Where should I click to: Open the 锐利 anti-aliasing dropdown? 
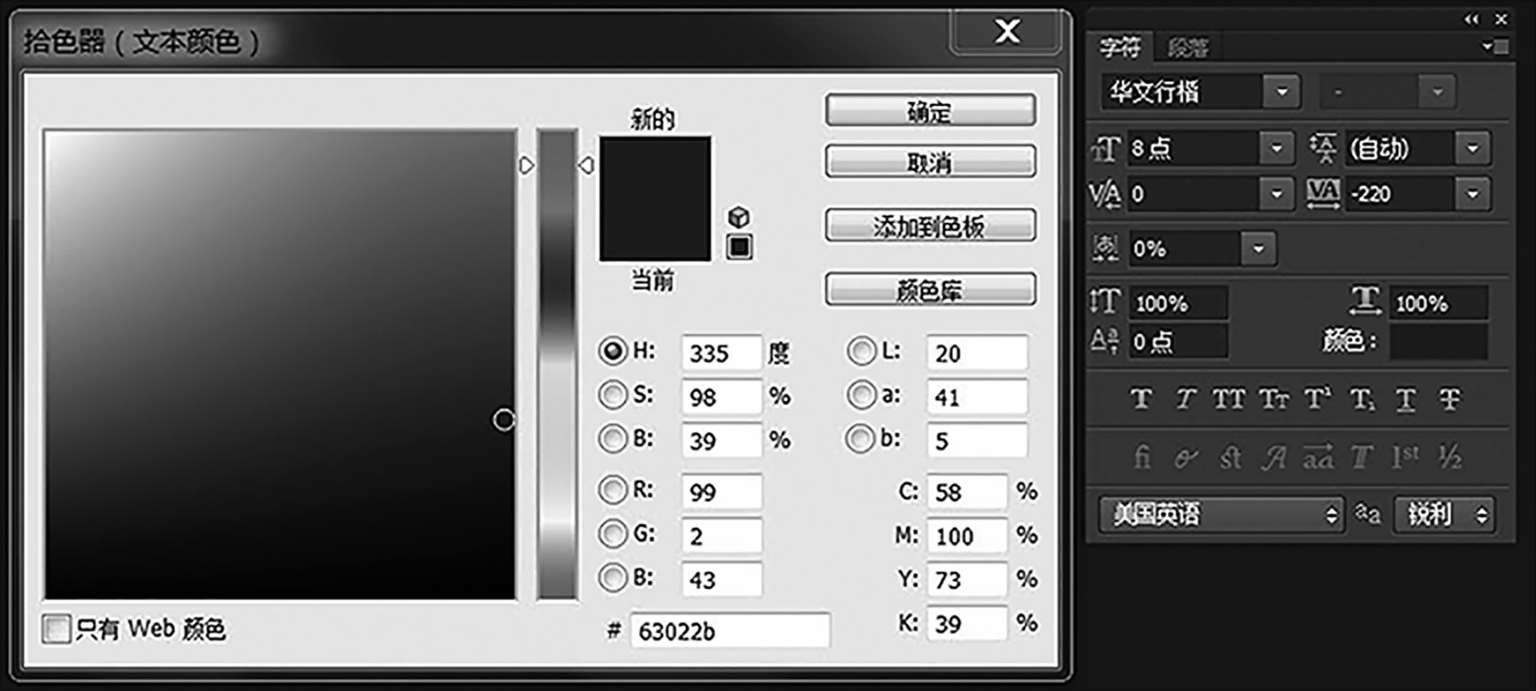1444,515
